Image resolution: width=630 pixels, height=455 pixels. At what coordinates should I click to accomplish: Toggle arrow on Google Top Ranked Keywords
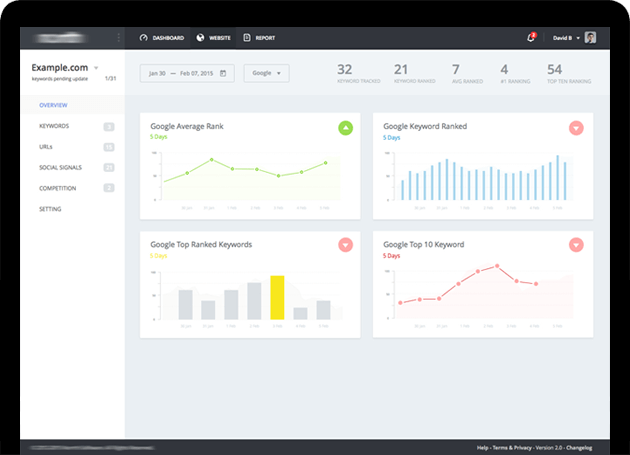(x=346, y=245)
